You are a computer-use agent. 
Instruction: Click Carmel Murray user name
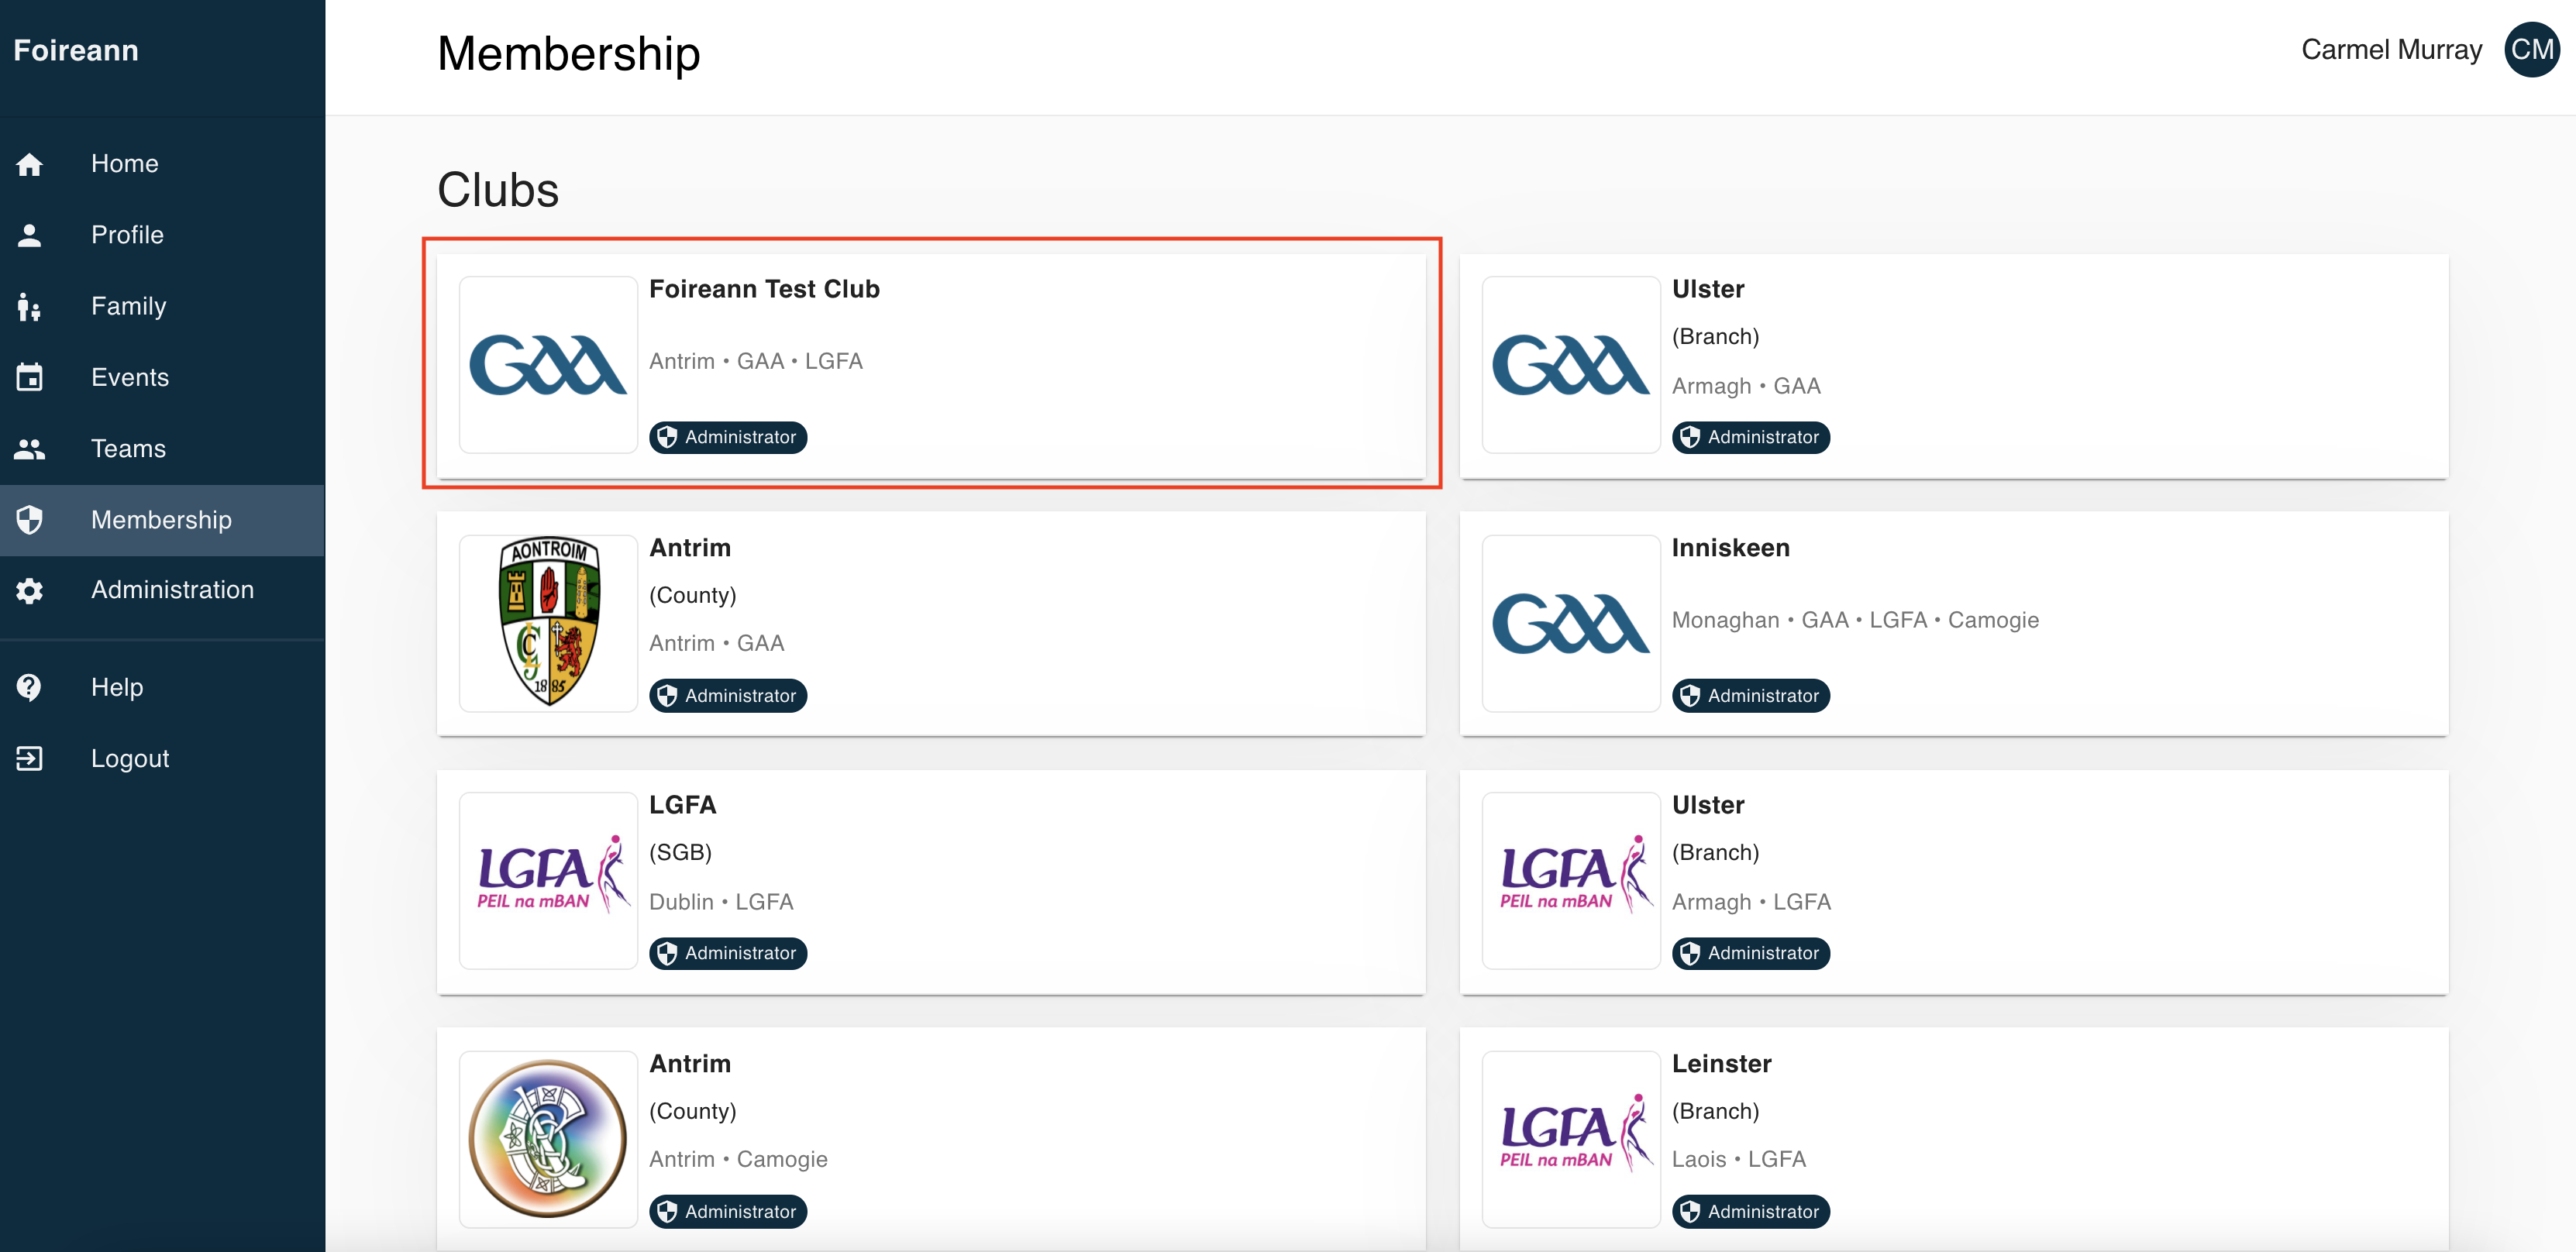(x=2391, y=50)
